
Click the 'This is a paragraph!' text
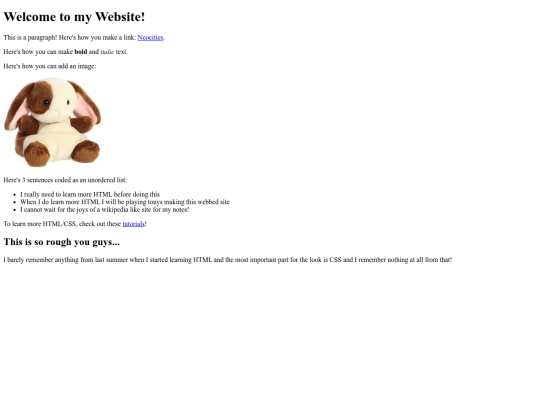click(x=30, y=38)
